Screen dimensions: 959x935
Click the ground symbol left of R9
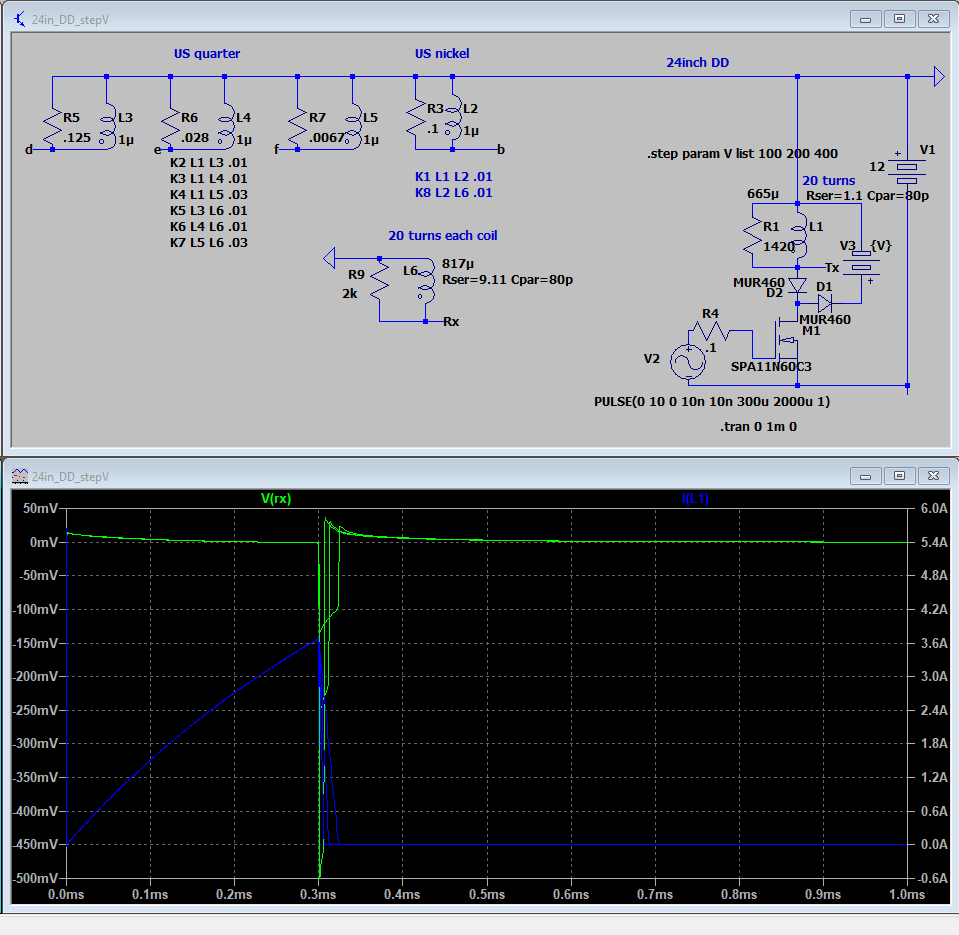coord(329,259)
